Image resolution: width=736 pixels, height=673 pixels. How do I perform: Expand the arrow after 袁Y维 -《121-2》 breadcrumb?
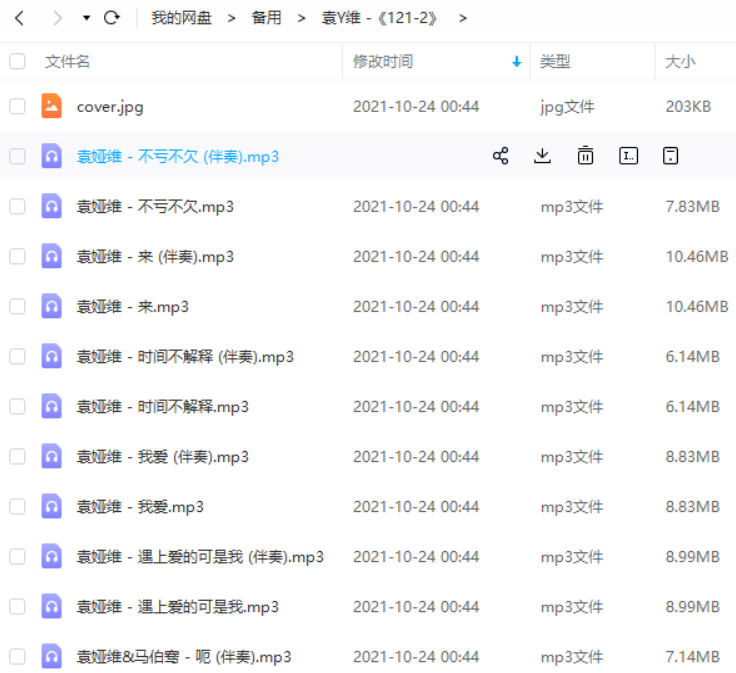(x=462, y=18)
